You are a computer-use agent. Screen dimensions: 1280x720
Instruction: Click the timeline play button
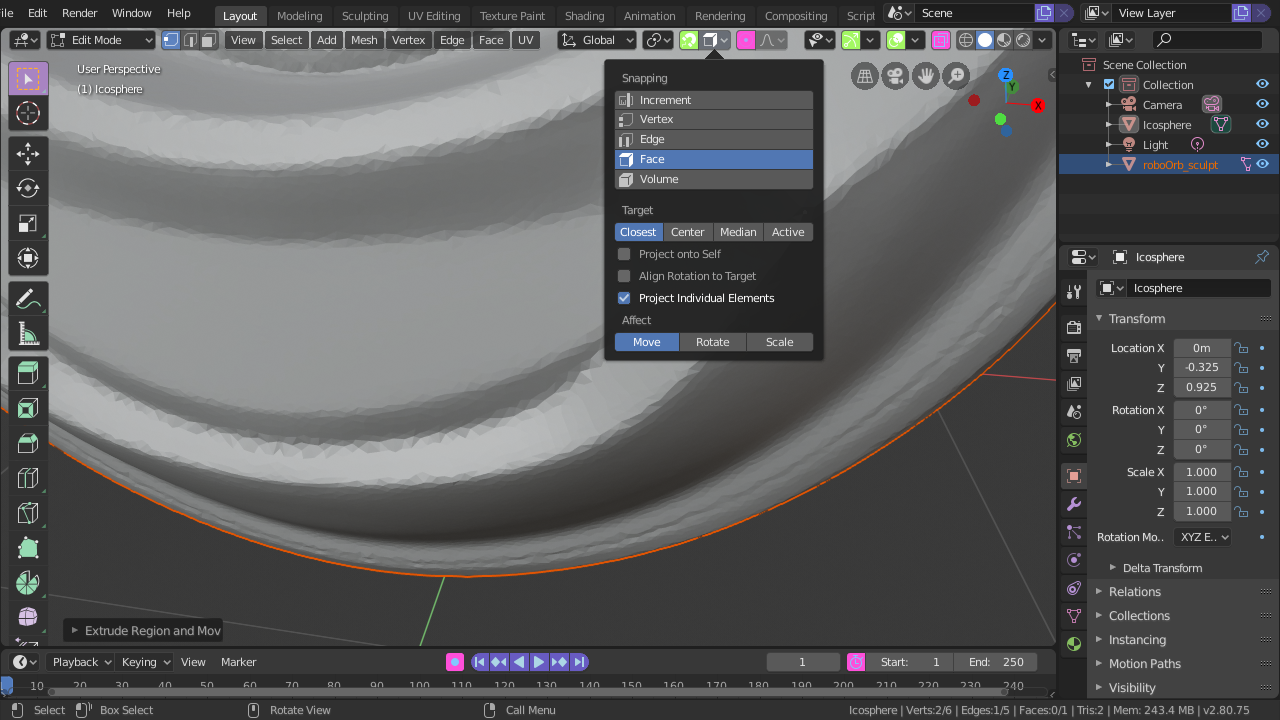539,662
